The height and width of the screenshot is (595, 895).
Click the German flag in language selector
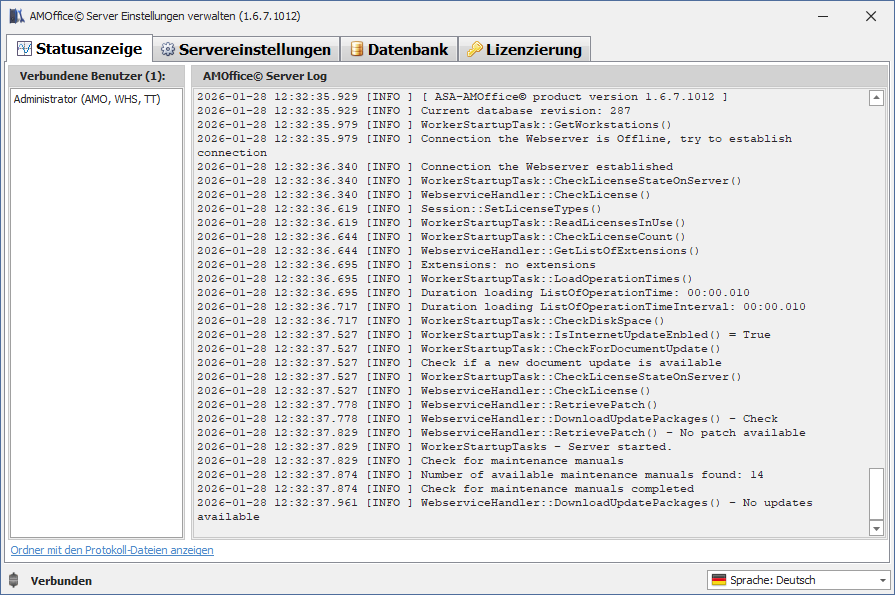tap(718, 580)
